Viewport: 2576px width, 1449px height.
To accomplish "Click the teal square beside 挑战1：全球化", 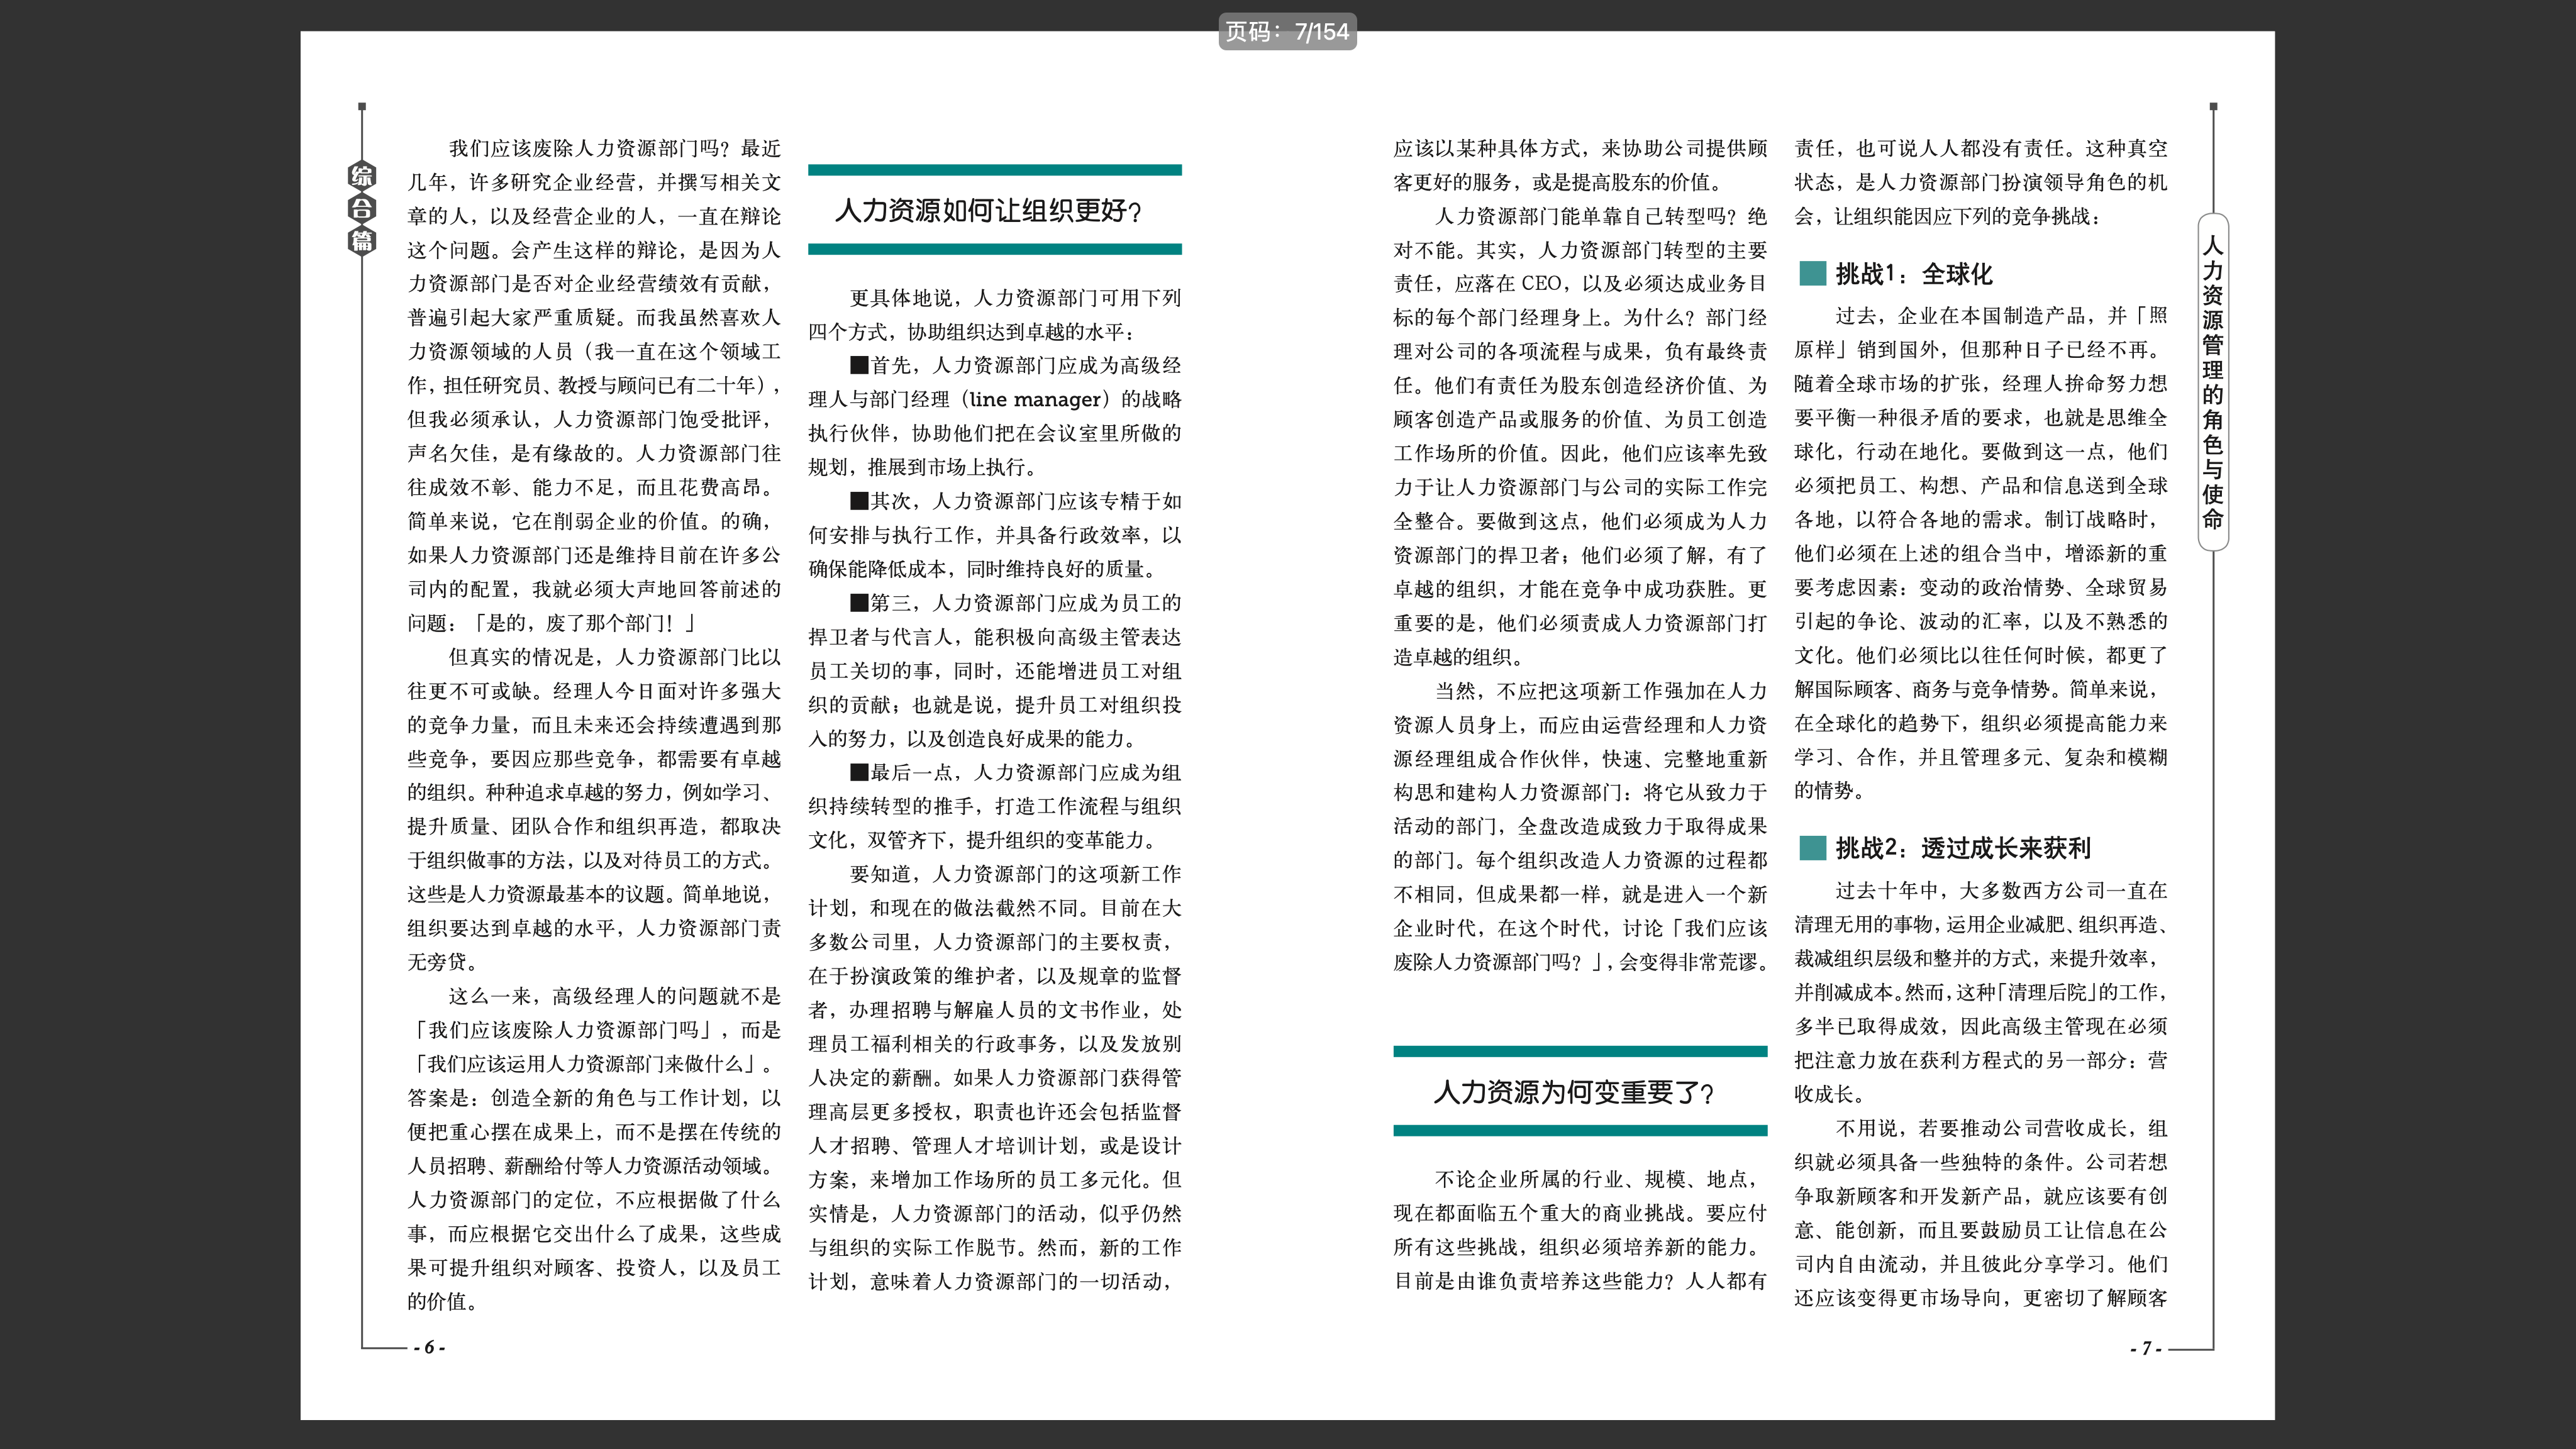I will click(x=1812, y=273).
